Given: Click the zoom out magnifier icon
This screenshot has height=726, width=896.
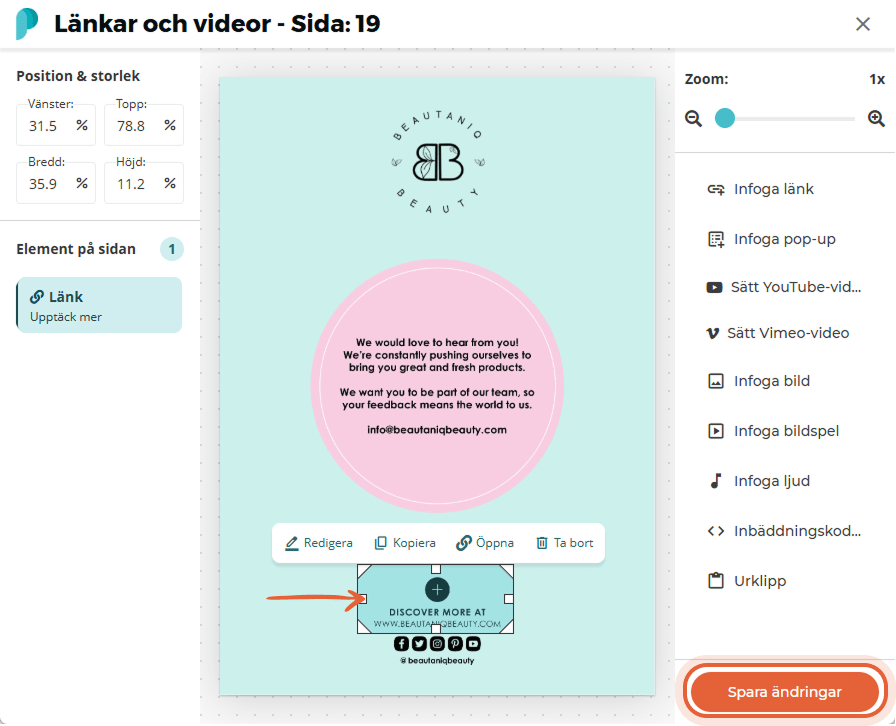Looking at the screenshot, I should (693, 119).
